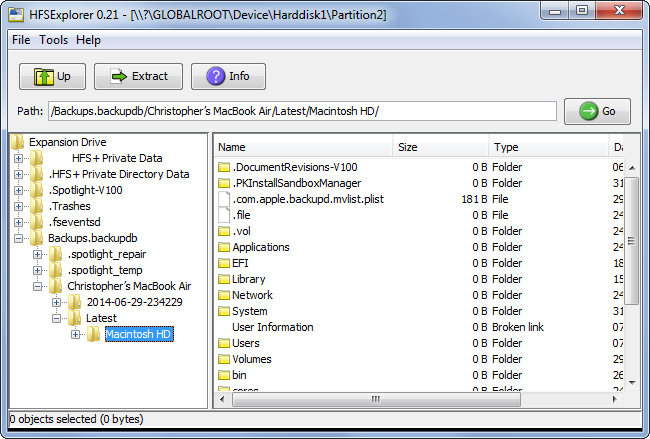Screen dimensions: 650x439
Task: Select the .HFS+ Private Directory Data tree label
Action: coord(119,174)
